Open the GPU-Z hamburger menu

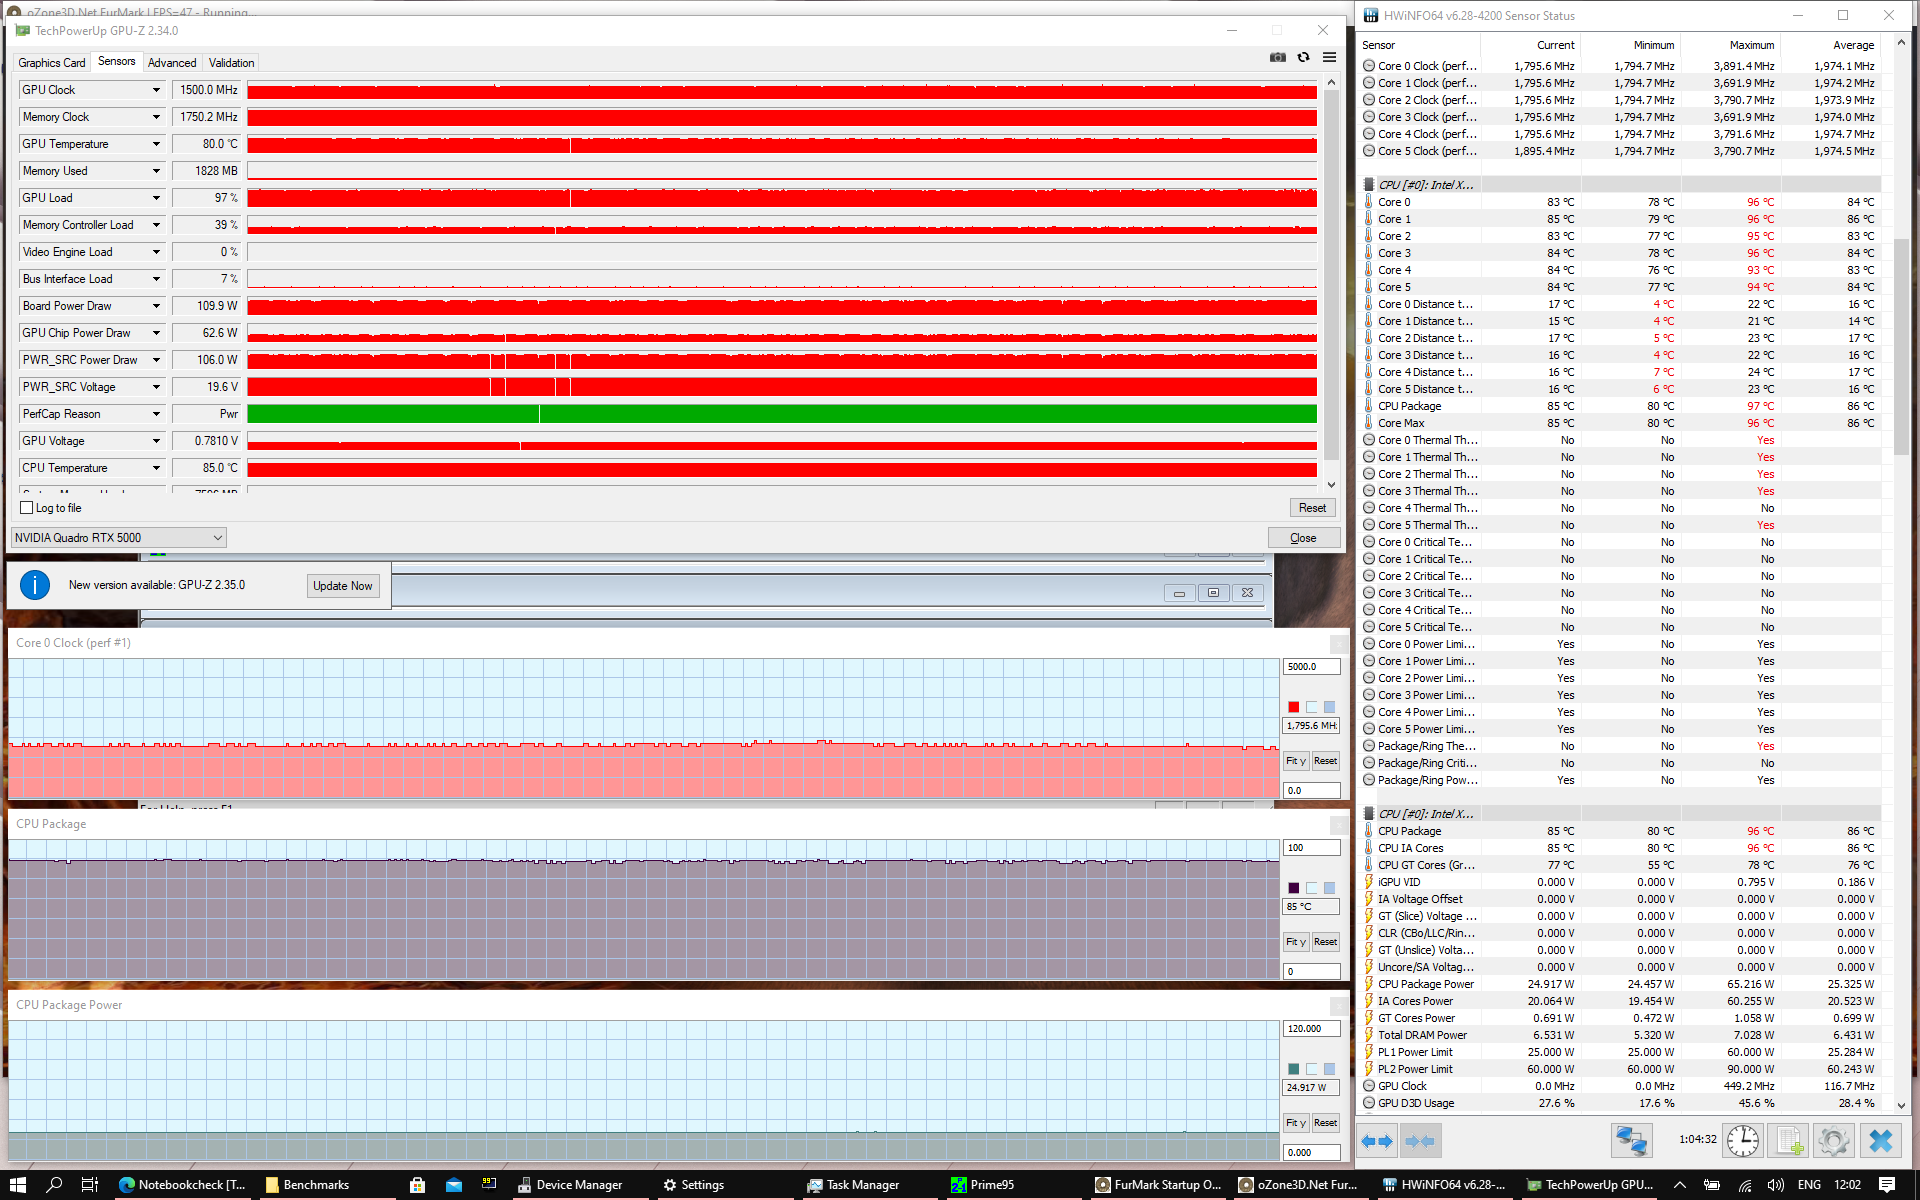point(1329,58)
